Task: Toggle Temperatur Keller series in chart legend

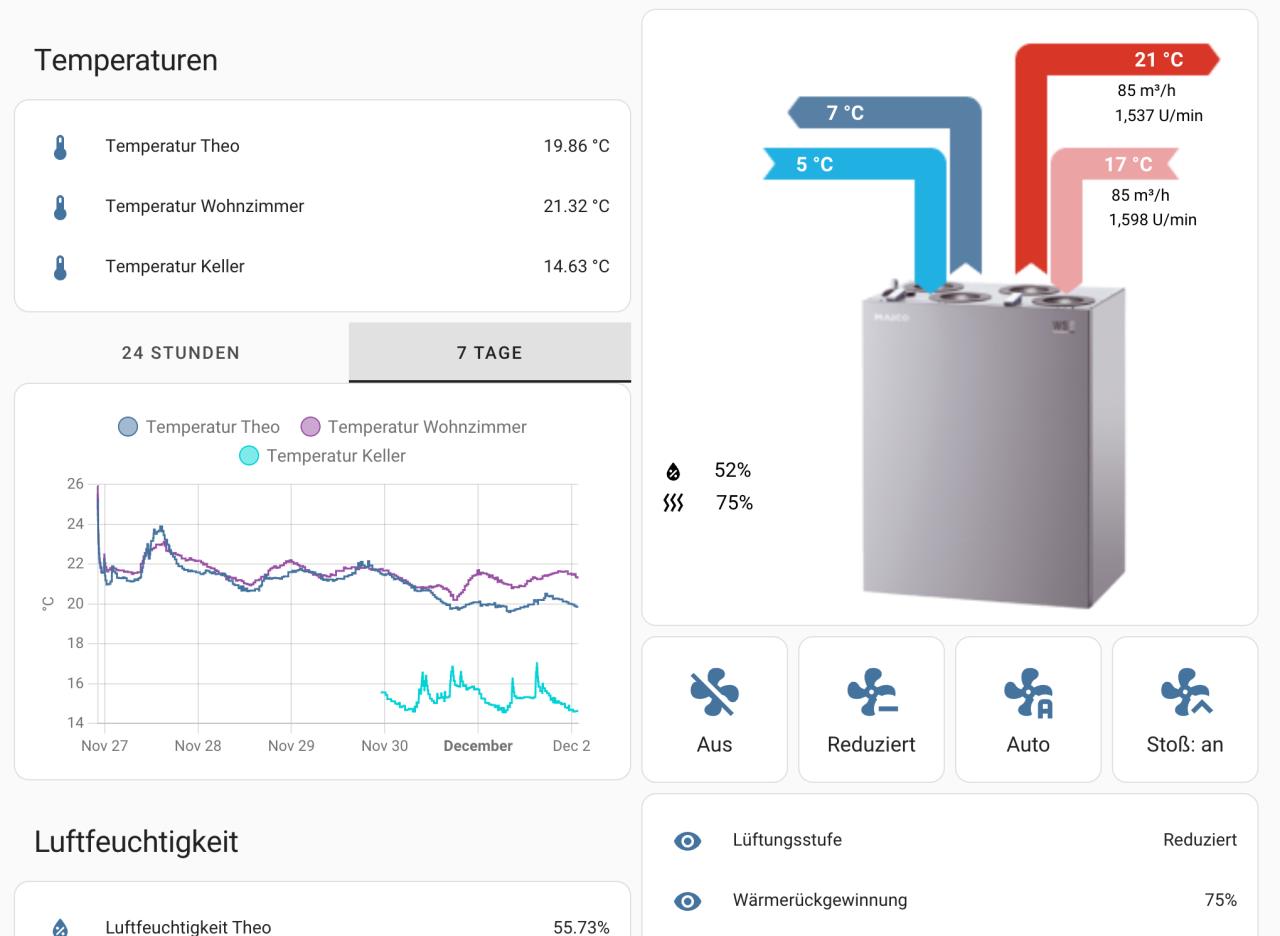Action: click(323, 456)
